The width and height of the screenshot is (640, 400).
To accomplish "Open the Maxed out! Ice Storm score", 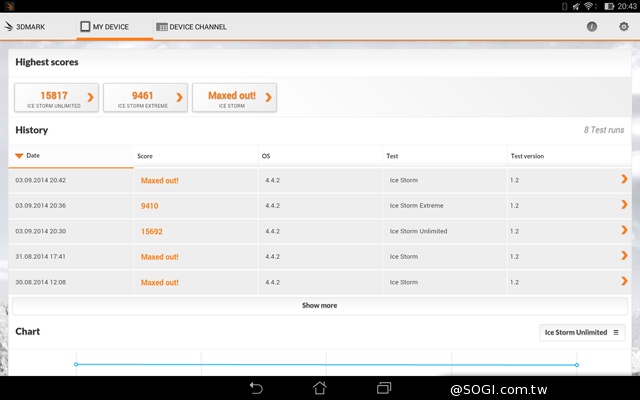I will (x=234, y=98).
